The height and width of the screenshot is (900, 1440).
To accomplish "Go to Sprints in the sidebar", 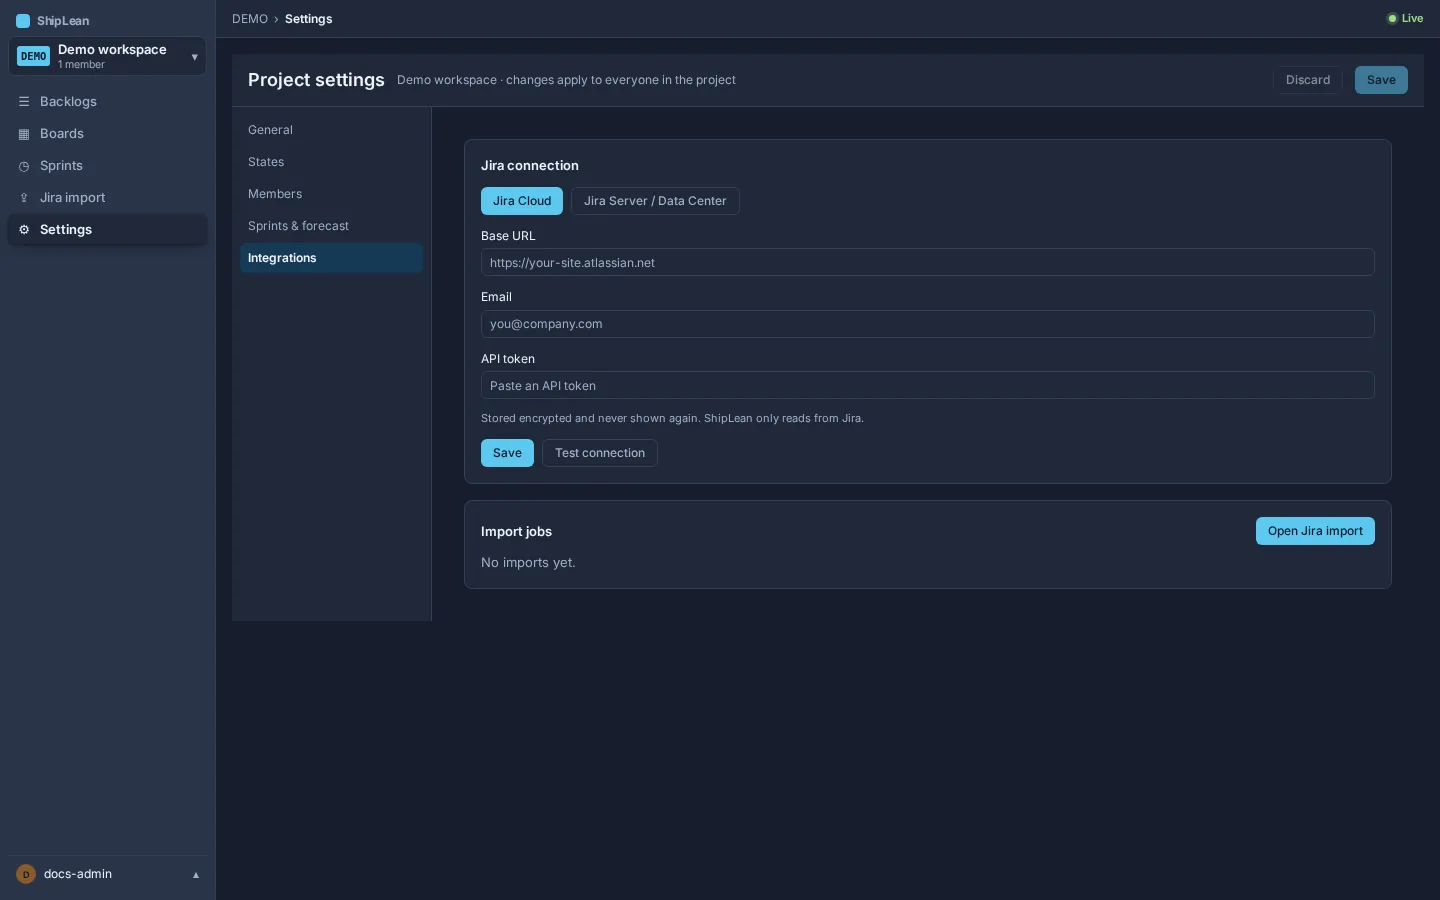I will pos(107,166).
